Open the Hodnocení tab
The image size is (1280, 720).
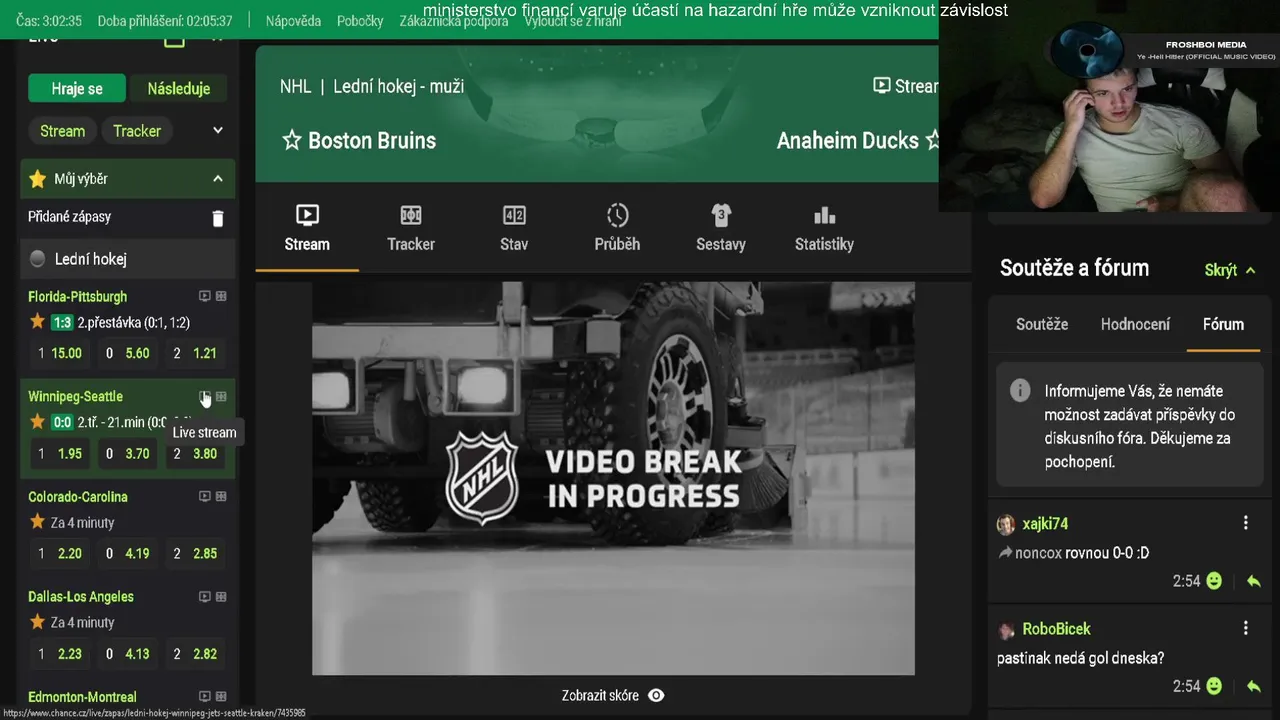(1135, 324)
